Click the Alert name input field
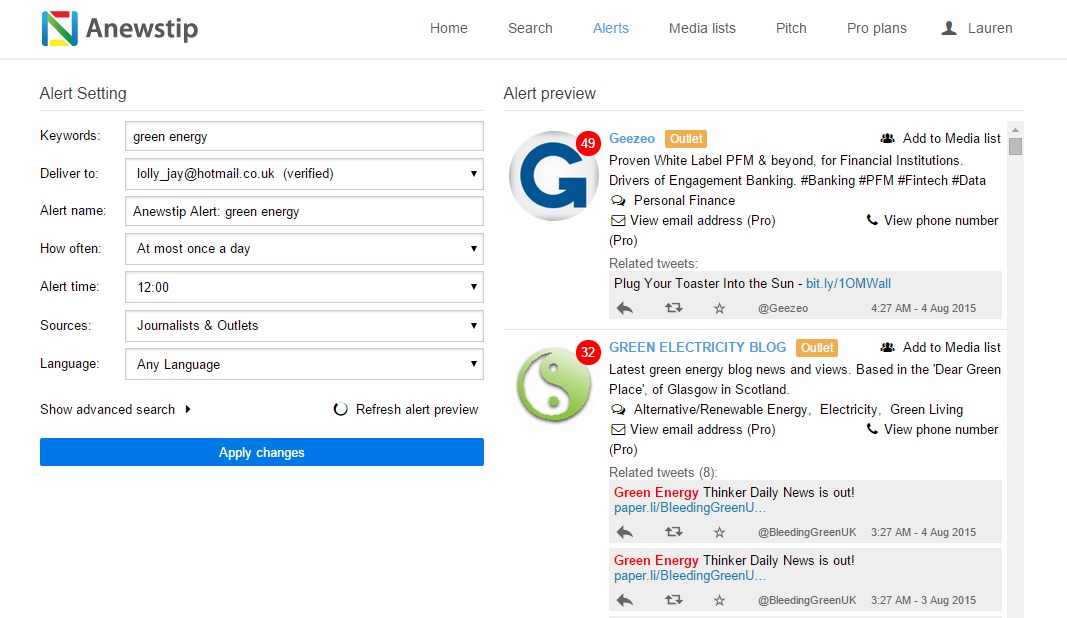 pos(304,211)
